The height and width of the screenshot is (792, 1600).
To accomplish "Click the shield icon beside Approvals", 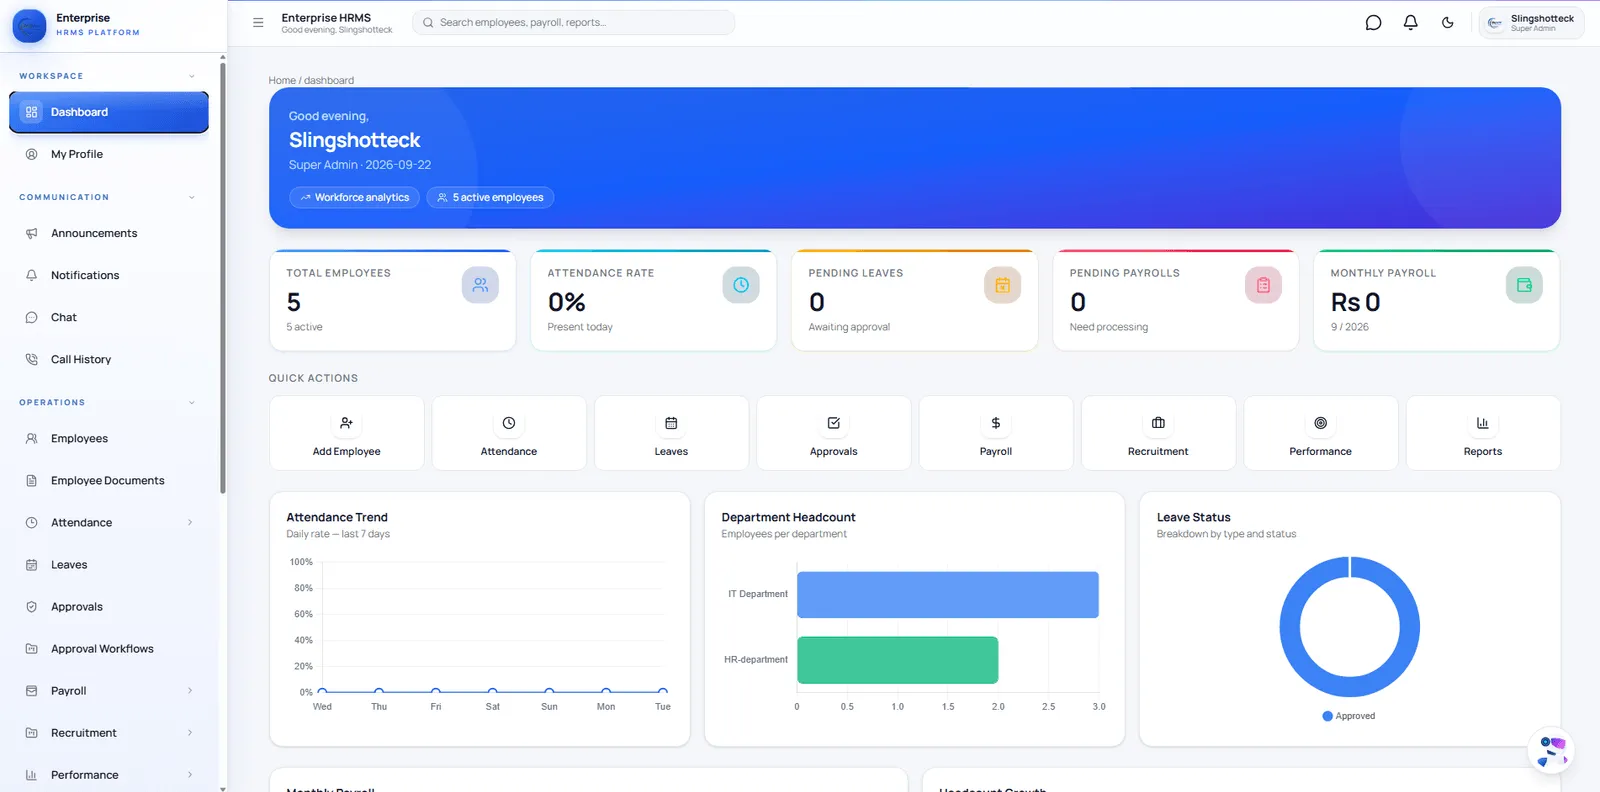I will (31, 606).
